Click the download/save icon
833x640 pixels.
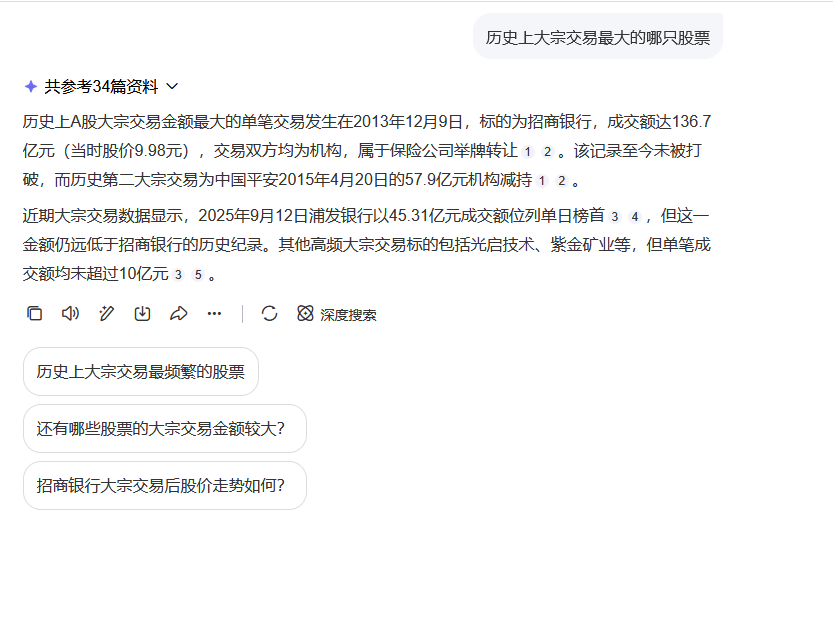click(142, 313)
